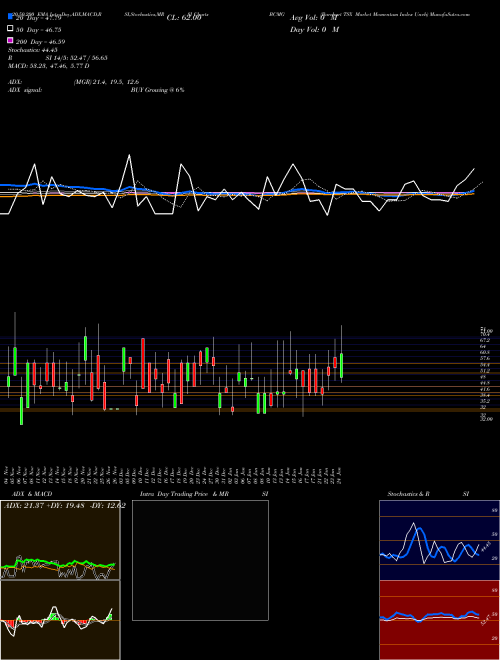Click the 'SI 14/3: 52.47 / 56.63' value
Image resolution: width=500 pixels, height=660 pixels.
pyautogui.click(x=77, y=58)
